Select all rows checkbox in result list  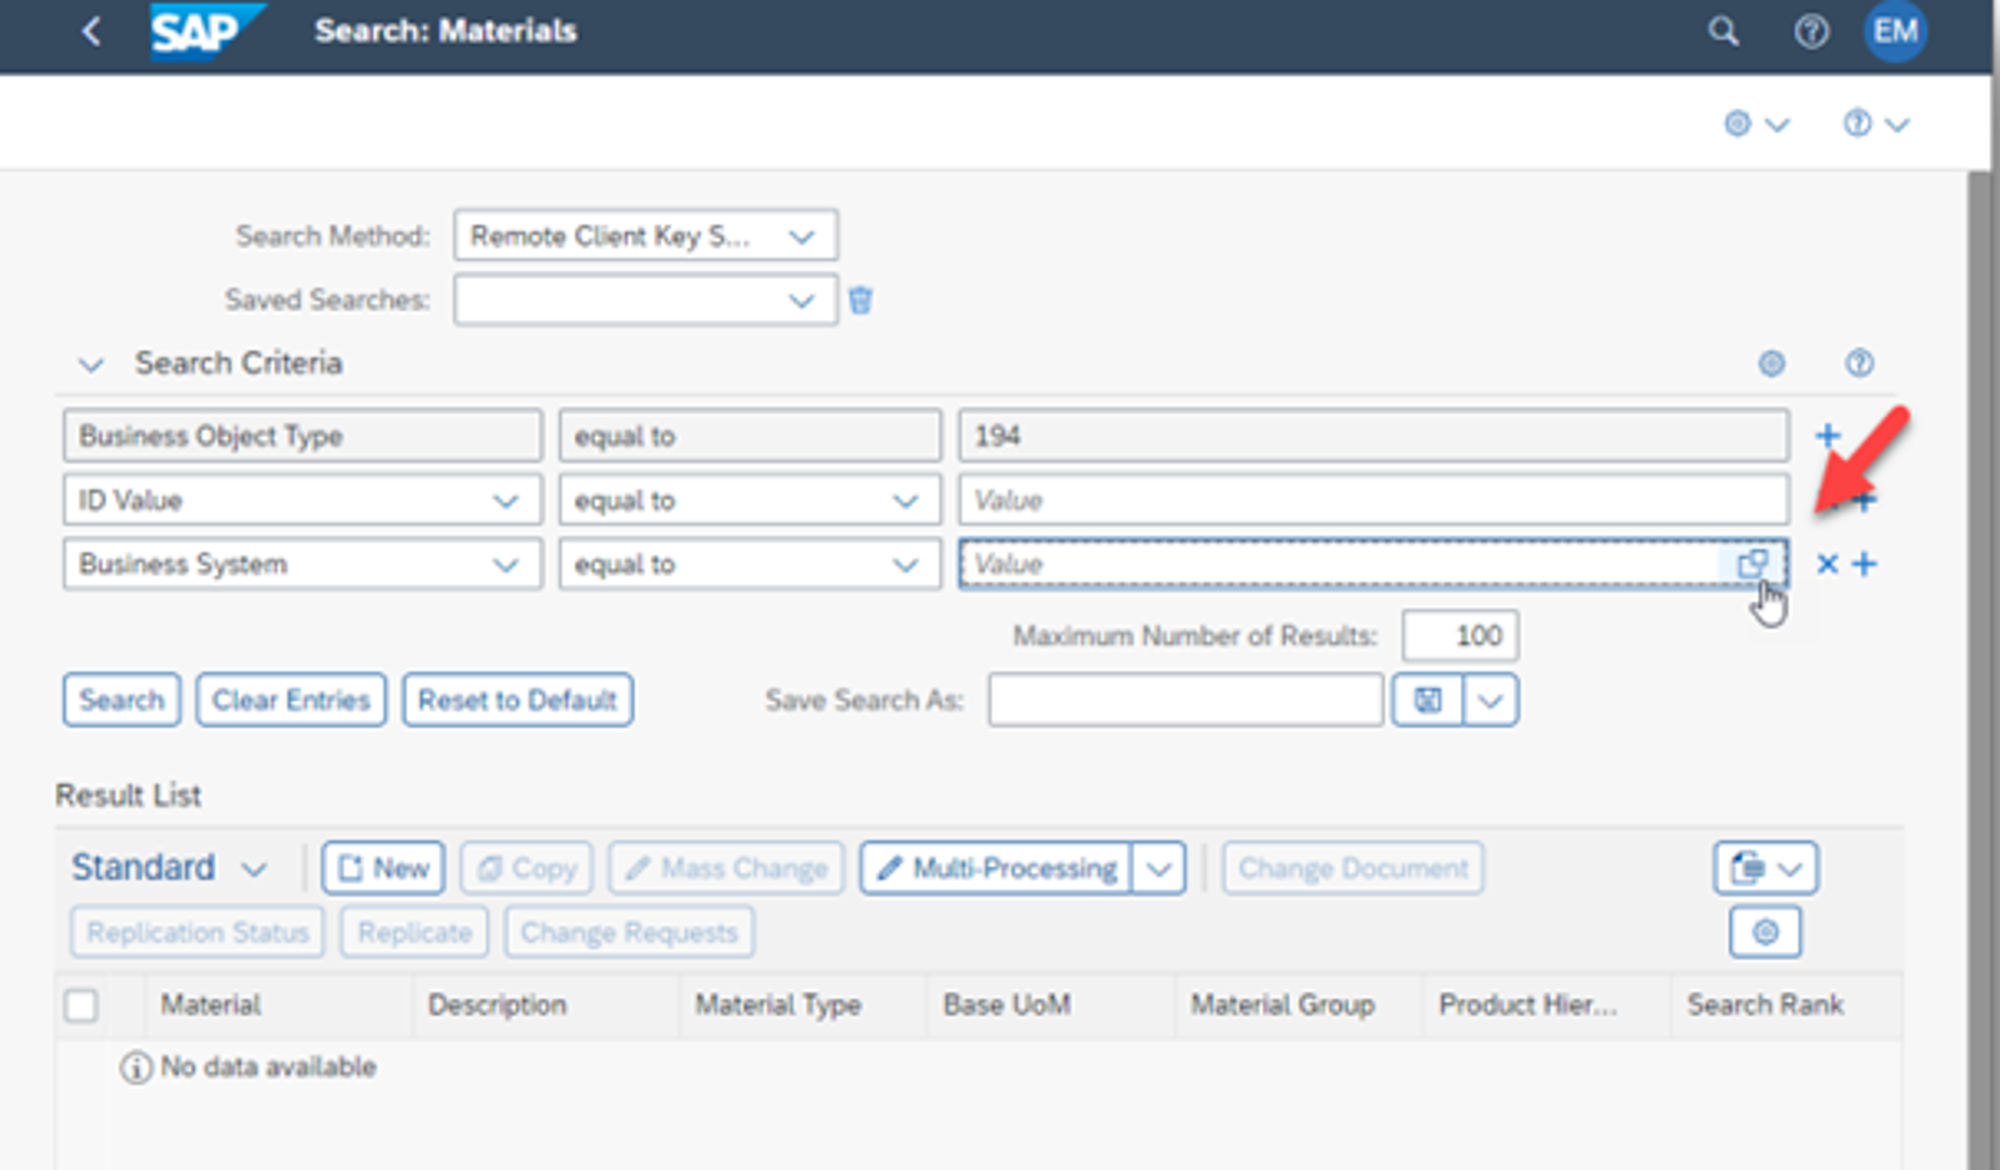(81, 1005)
